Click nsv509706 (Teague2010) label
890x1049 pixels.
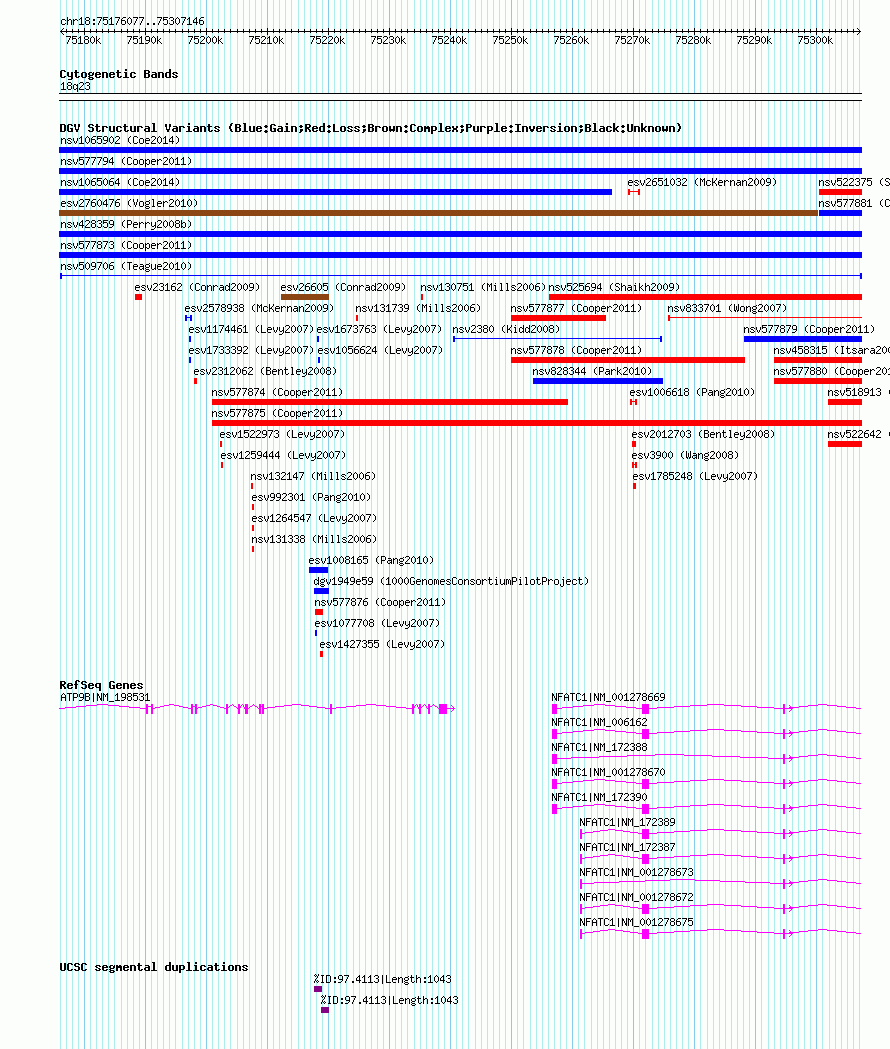(x=126, y=266)
